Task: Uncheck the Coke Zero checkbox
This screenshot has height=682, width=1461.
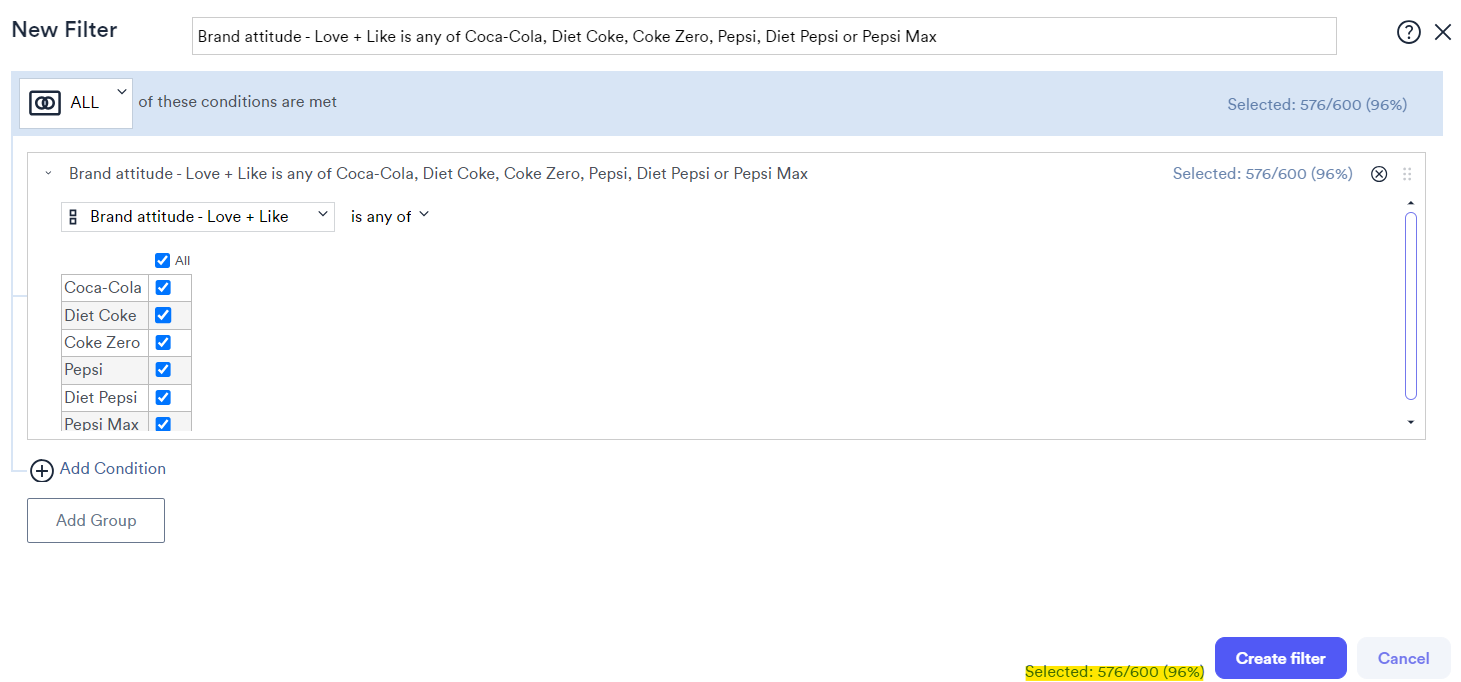Action: click(163, 342)
